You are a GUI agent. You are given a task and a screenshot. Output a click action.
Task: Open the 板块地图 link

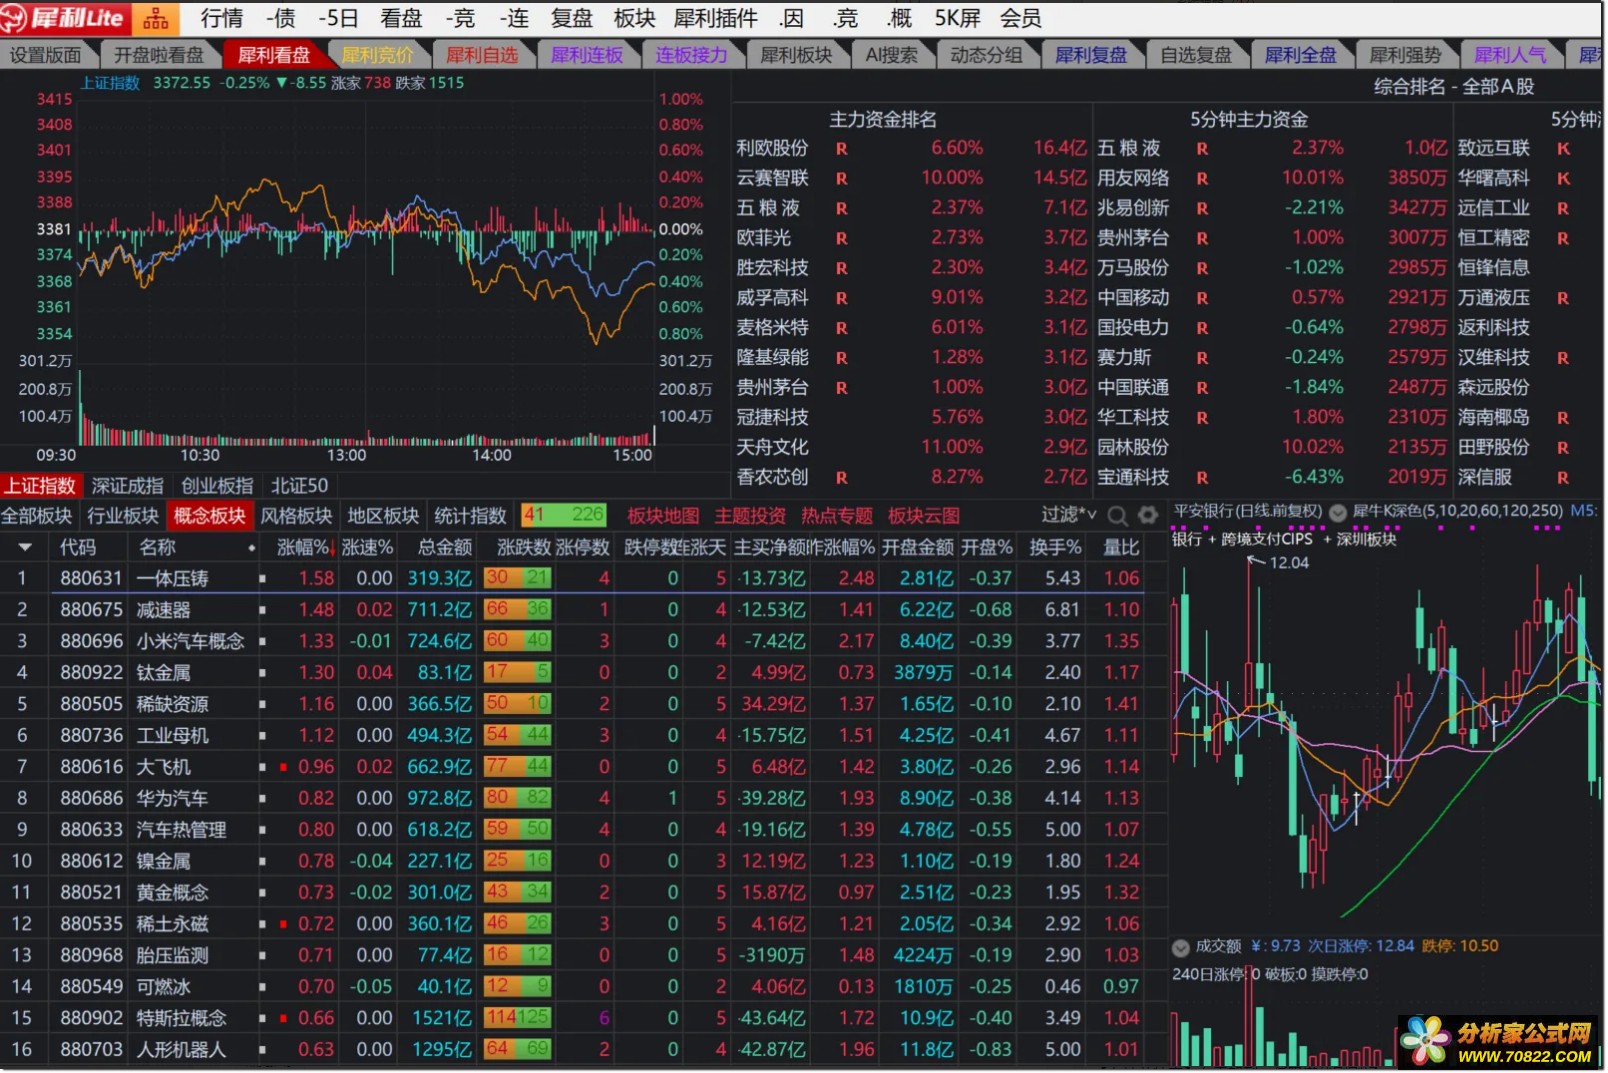pyautogui.click(x=663, y=516)
